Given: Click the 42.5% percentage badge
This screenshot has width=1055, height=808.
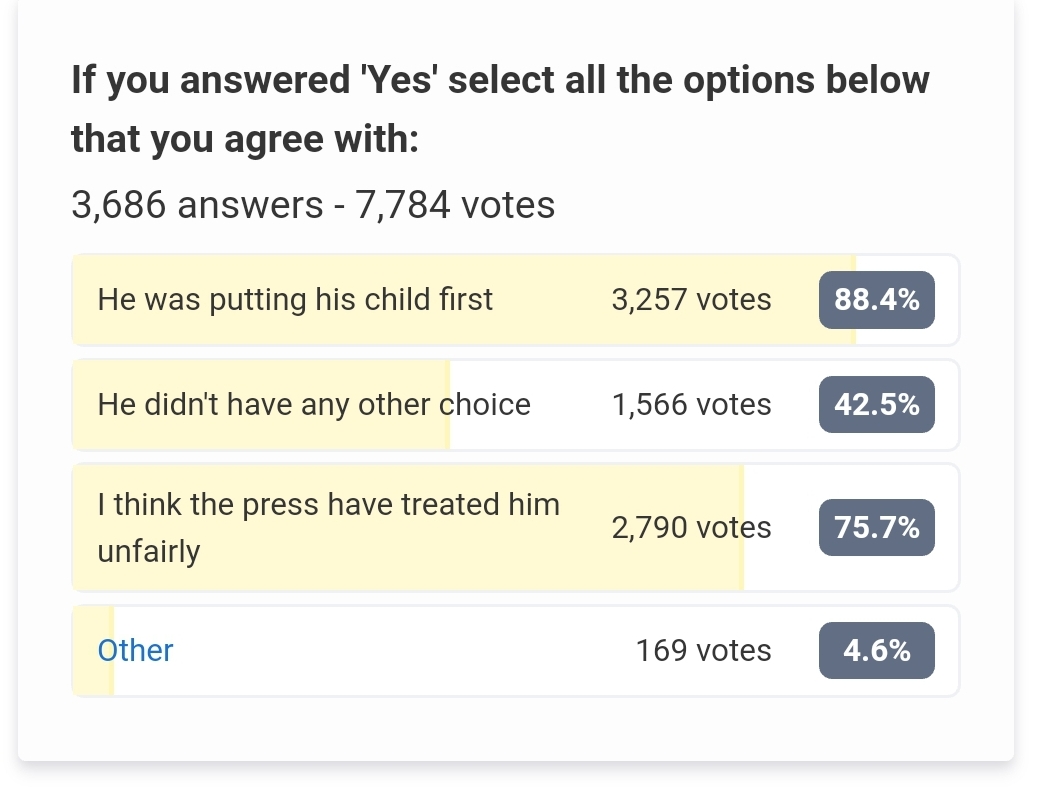Looking at the screenshot, I should tap(877, 404).
